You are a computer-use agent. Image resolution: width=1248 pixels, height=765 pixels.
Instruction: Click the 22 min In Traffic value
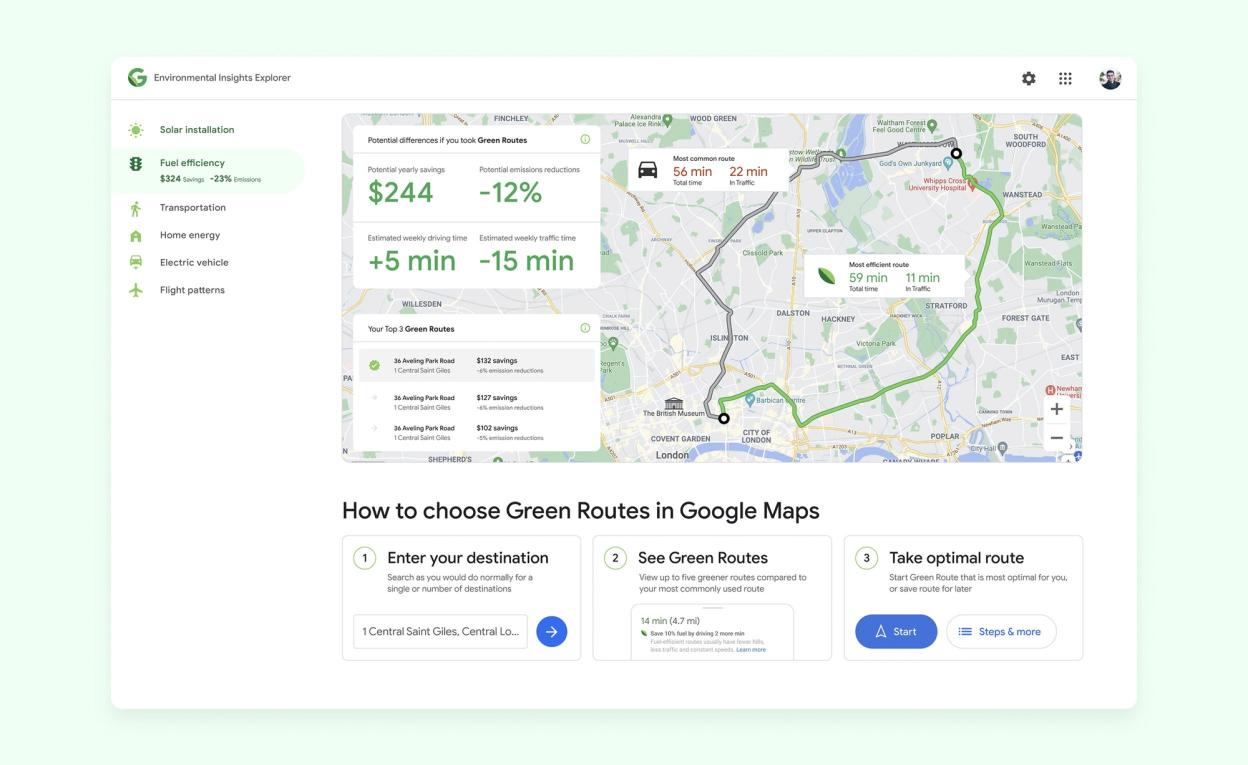(748, 171)
